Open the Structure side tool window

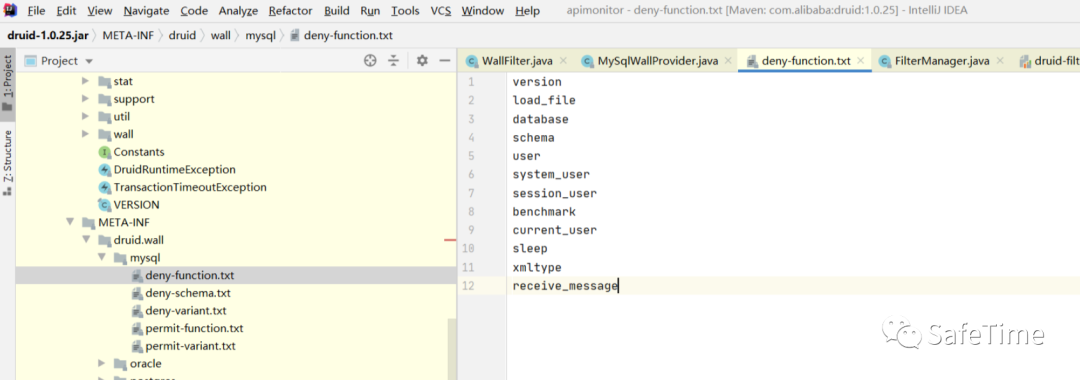point(8,162)
